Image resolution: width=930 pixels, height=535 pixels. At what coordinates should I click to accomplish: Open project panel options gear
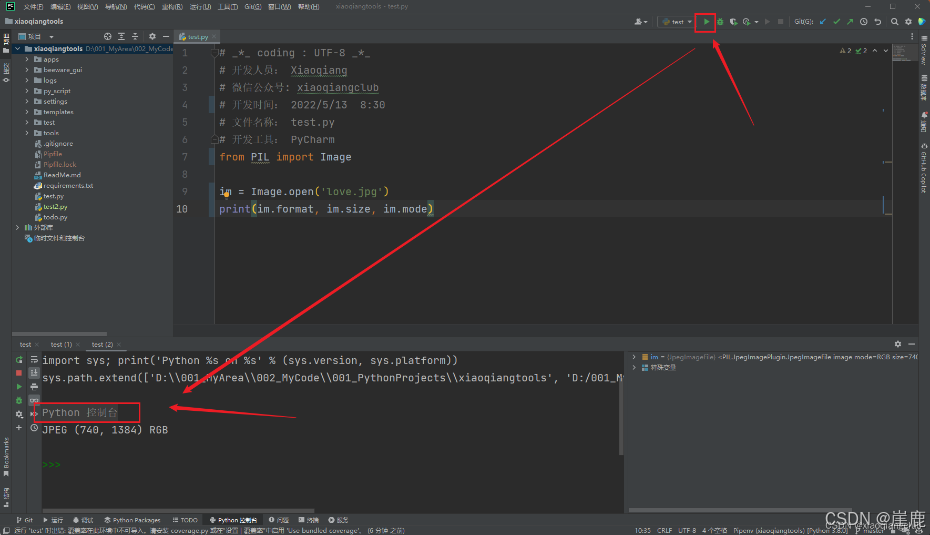(x=152, y=37)
